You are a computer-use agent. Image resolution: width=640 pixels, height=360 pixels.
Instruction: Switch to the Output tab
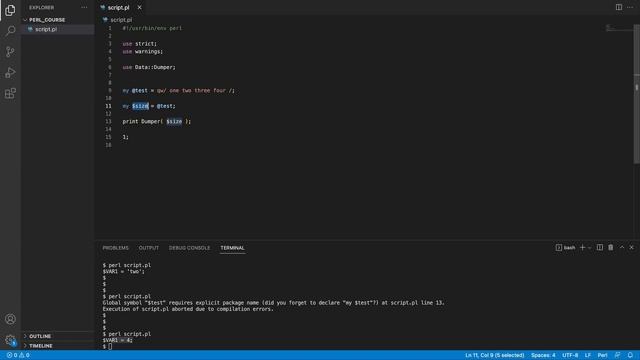tap(149, 248)
